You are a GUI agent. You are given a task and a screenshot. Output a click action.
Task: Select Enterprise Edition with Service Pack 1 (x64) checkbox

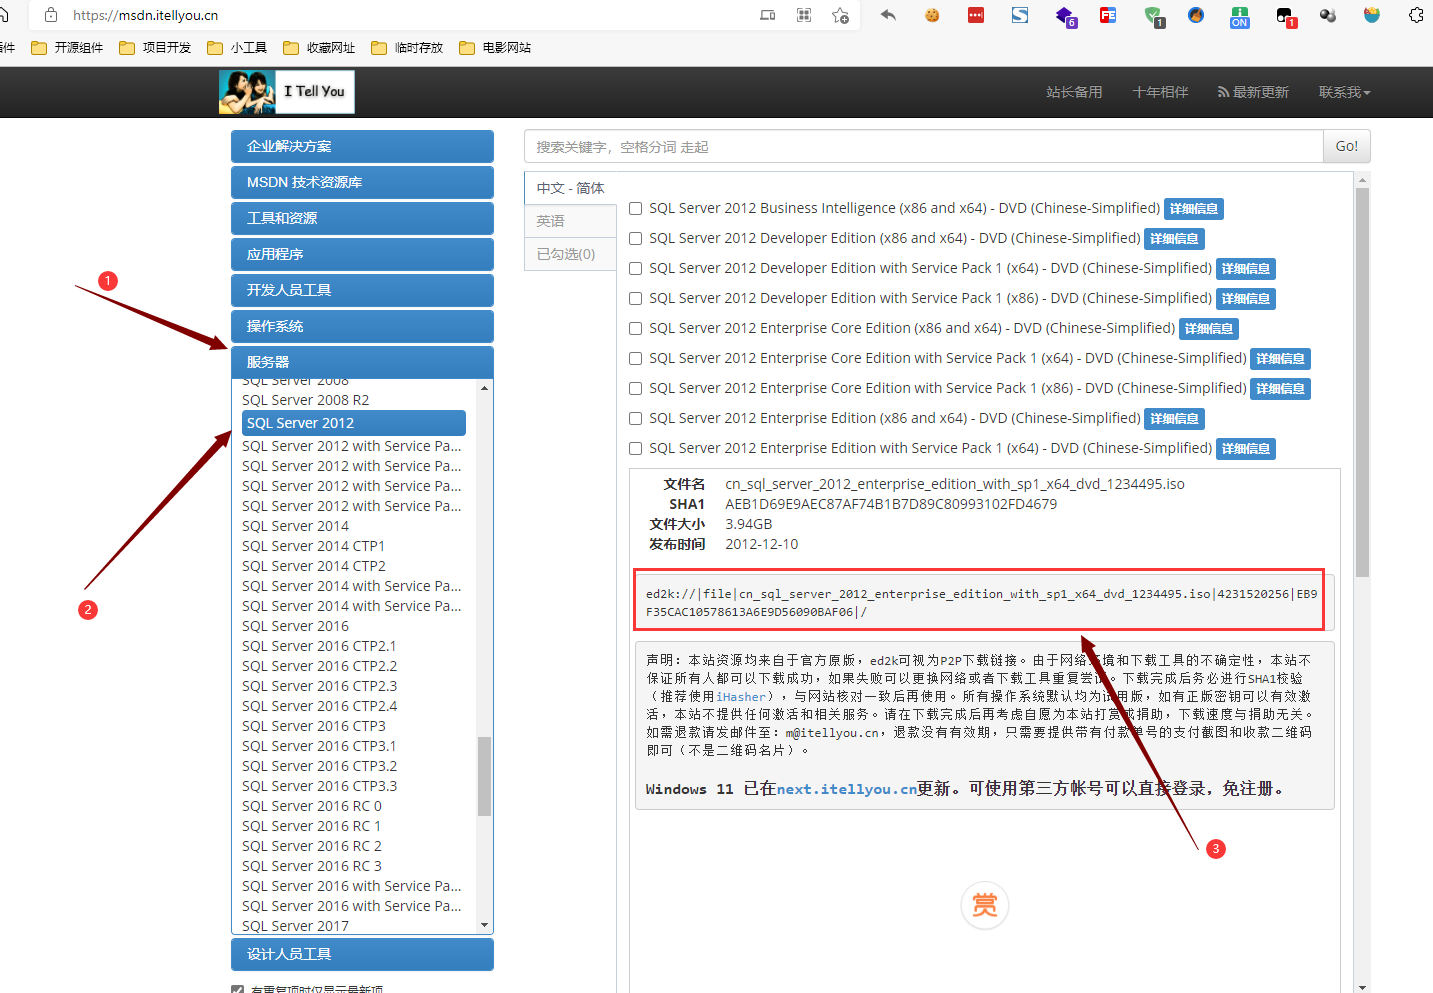[x=635, y=449]
